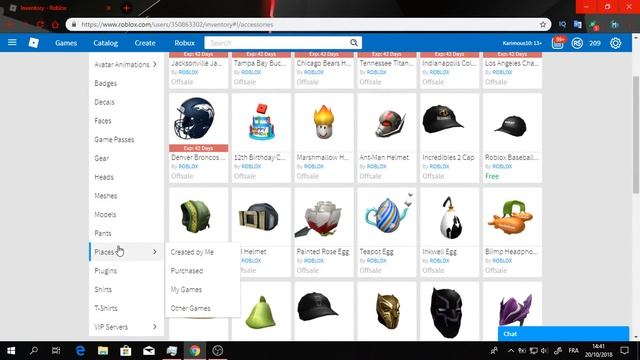Show hidden tray icons chevron
The height and width of the screenshot is (360, 640).
pos(511,351)
